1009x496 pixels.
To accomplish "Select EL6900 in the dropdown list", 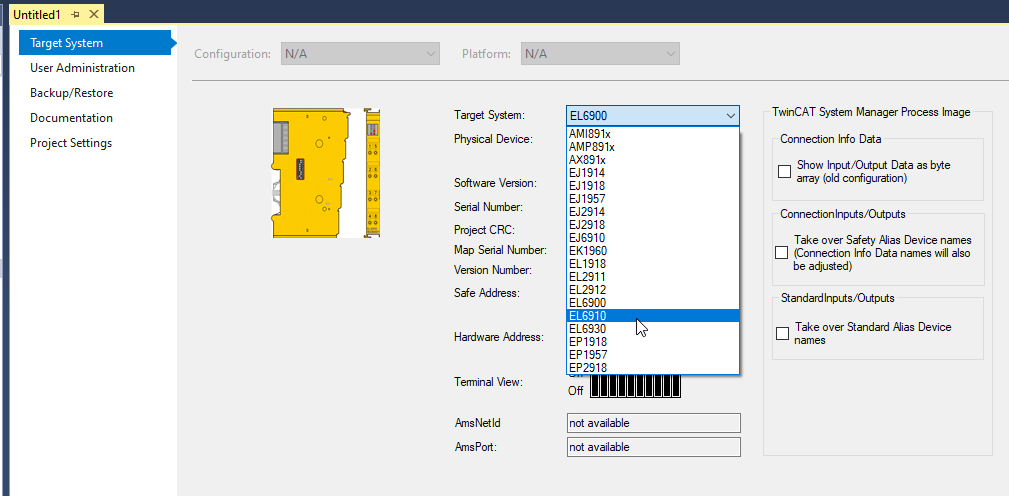I will tap(653, 302).
